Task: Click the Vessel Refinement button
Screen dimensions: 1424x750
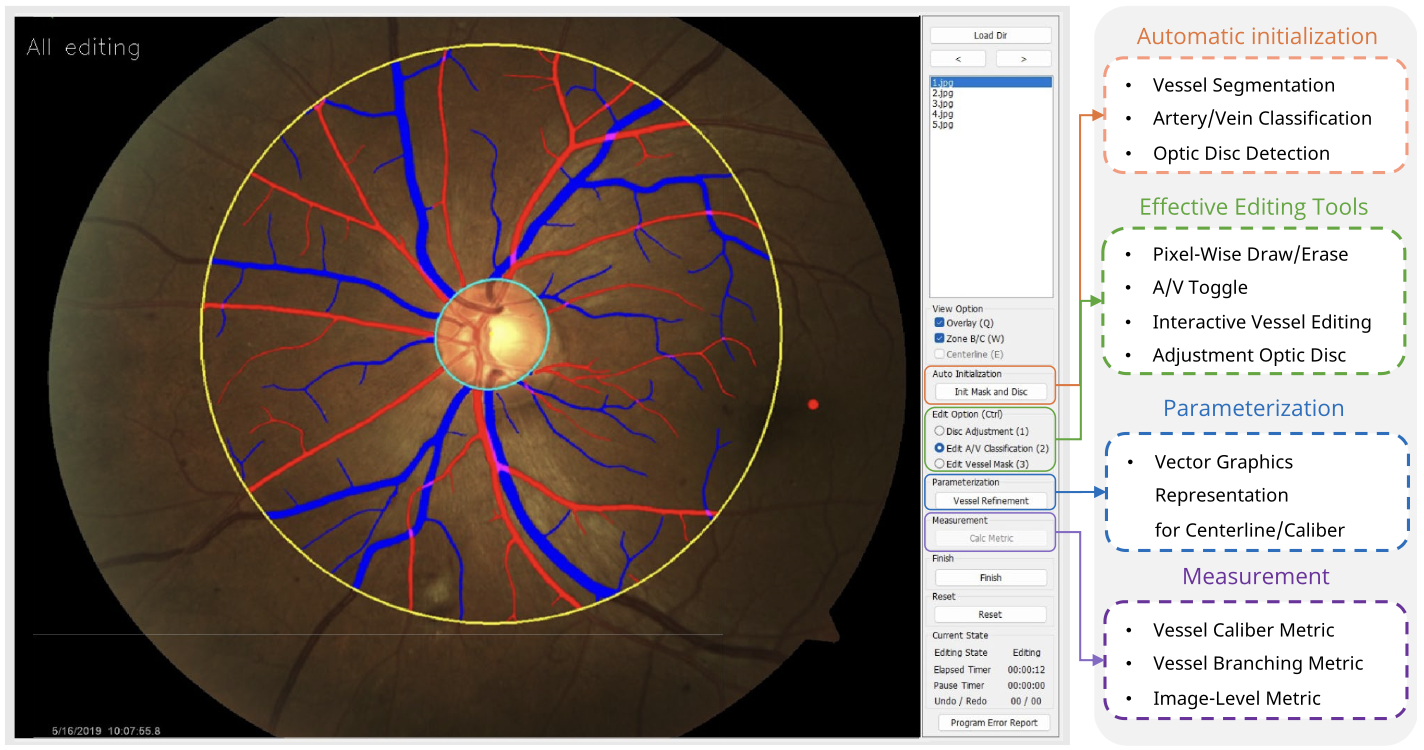Action: tap(990, 500)
